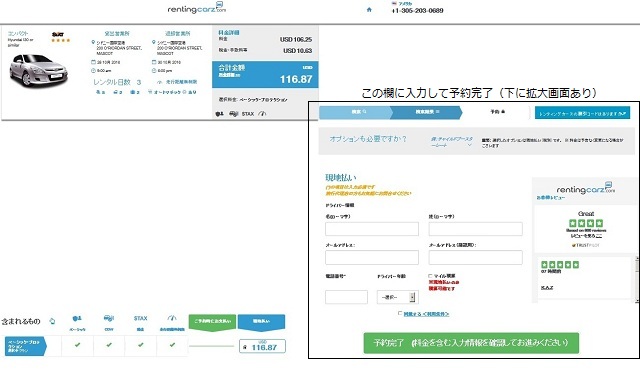Screen dimensions: 640x384
Task: Click the last name input field
Action: click(x=476, y=229)
